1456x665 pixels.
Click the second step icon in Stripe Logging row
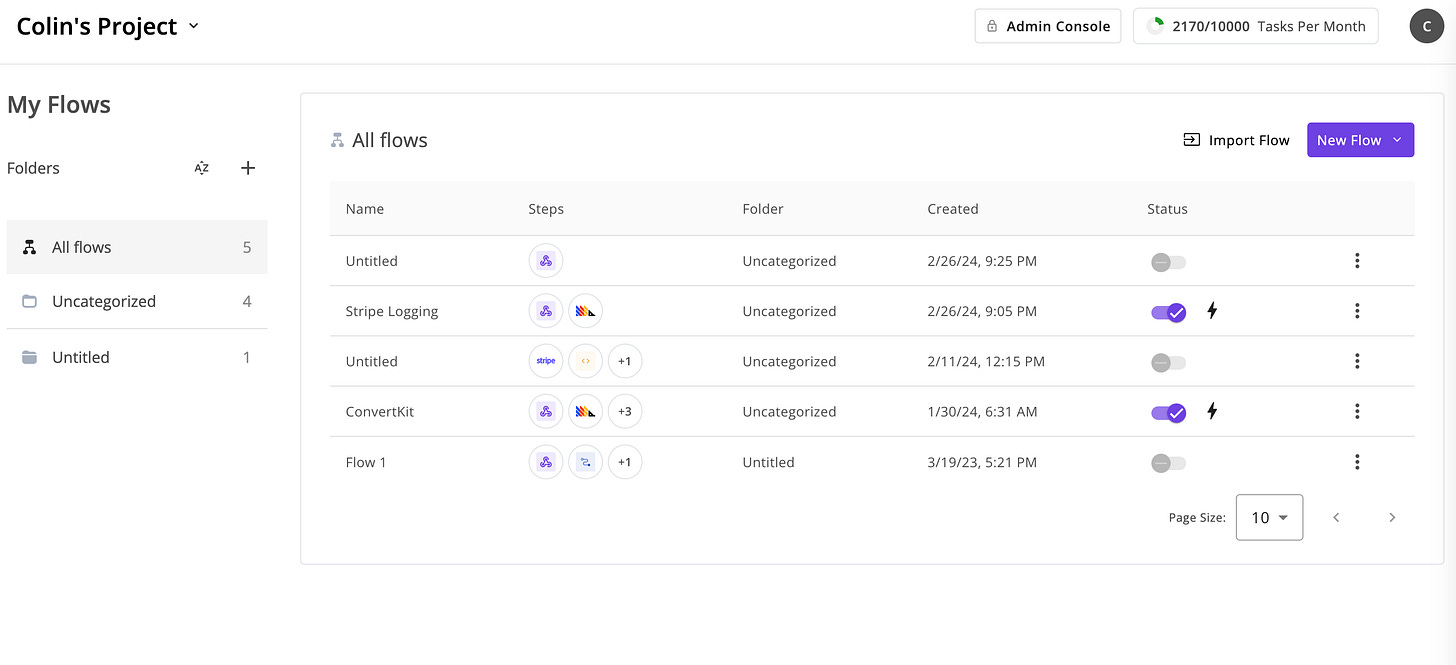[x=586, y=311]
